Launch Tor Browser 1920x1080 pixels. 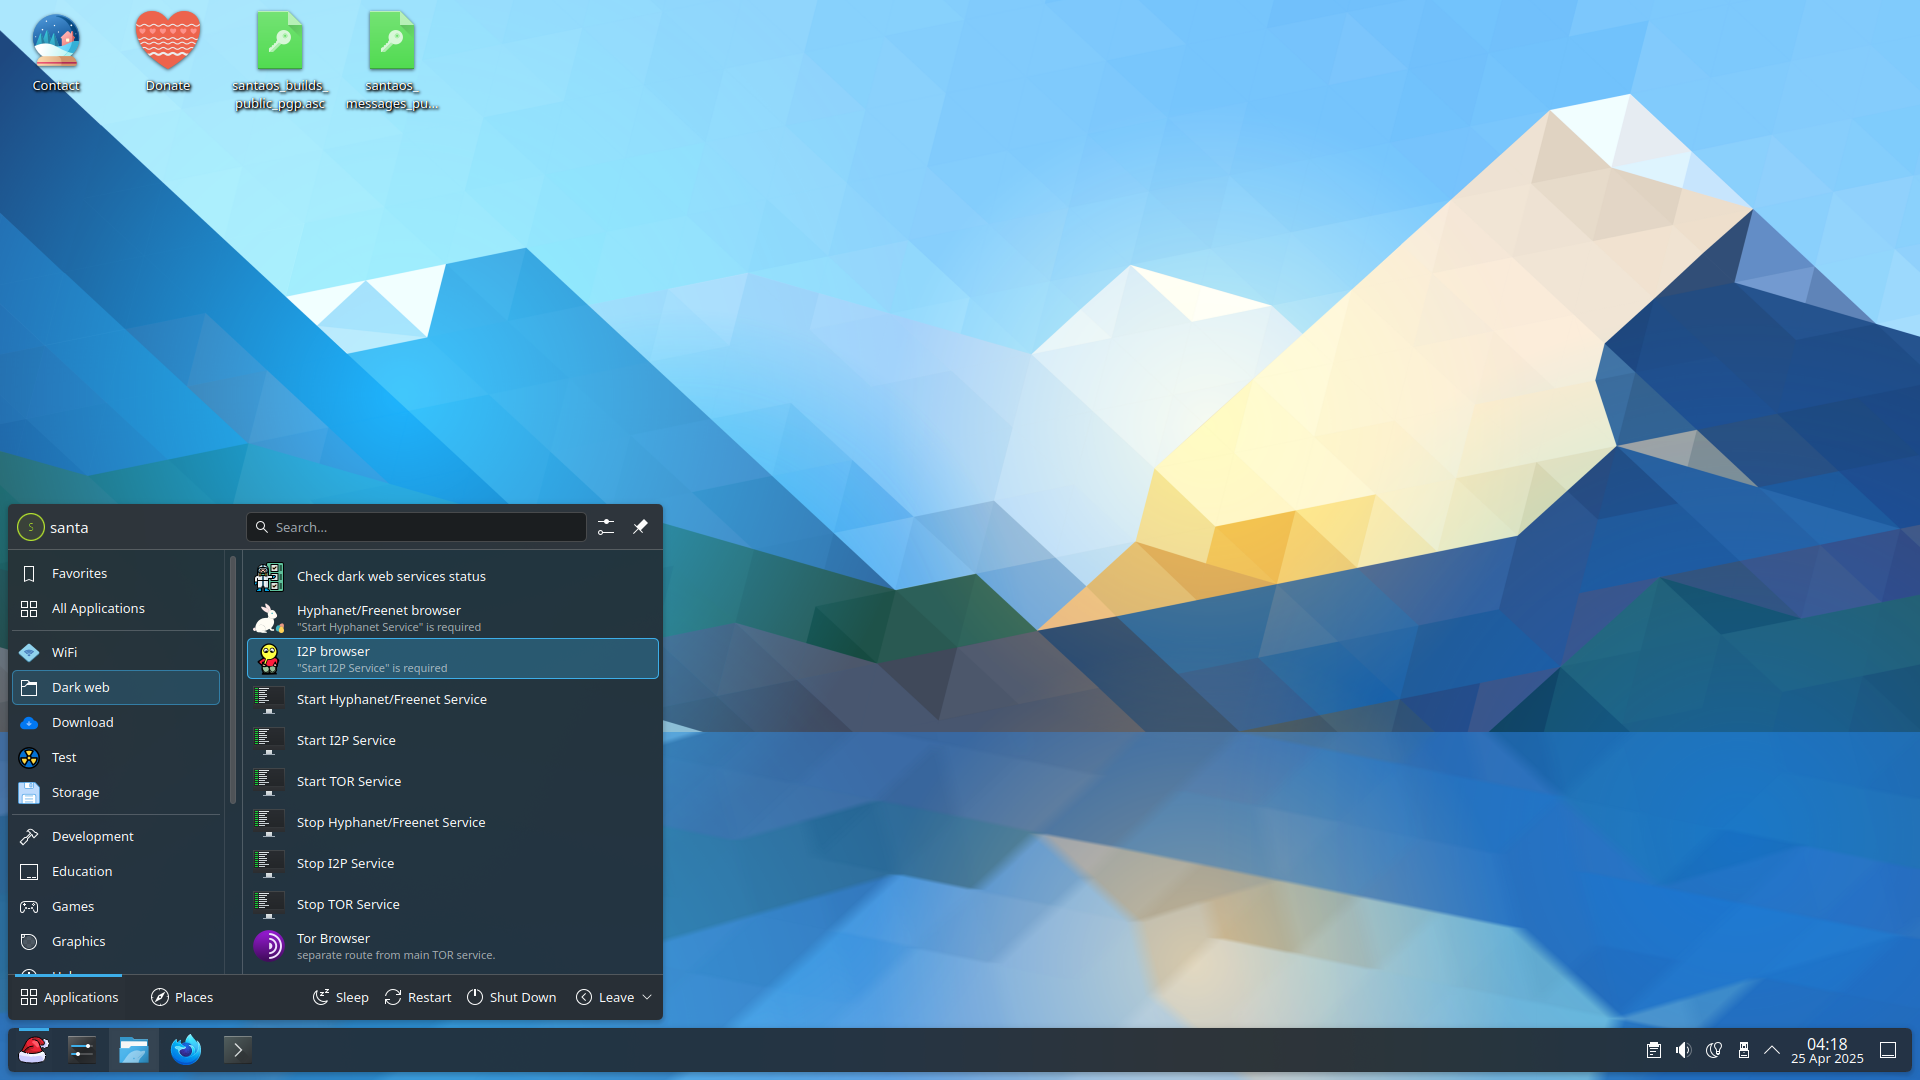(x=453, y=946)
